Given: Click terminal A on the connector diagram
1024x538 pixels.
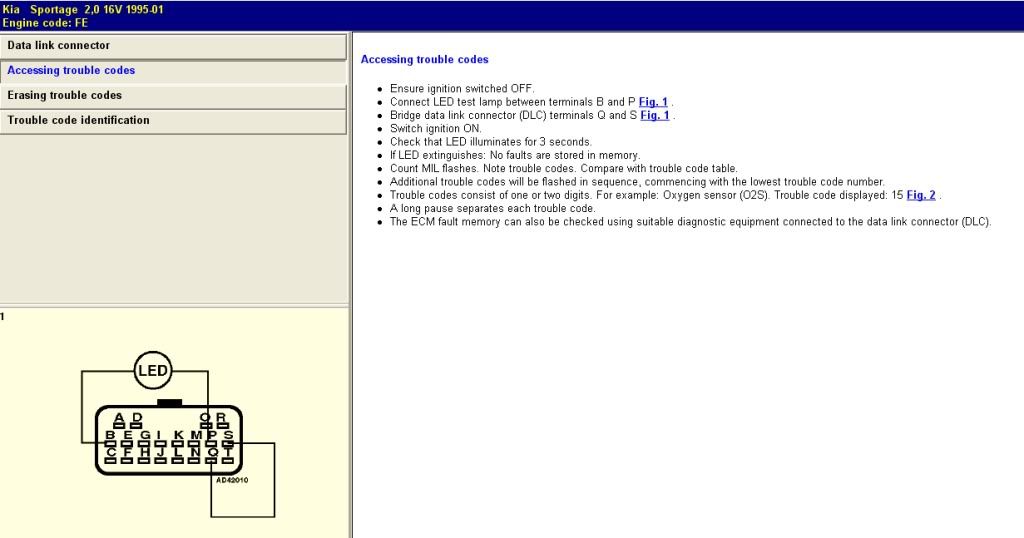Looking at the screenshot, I should pyautogui.click(x=119, y=419).
